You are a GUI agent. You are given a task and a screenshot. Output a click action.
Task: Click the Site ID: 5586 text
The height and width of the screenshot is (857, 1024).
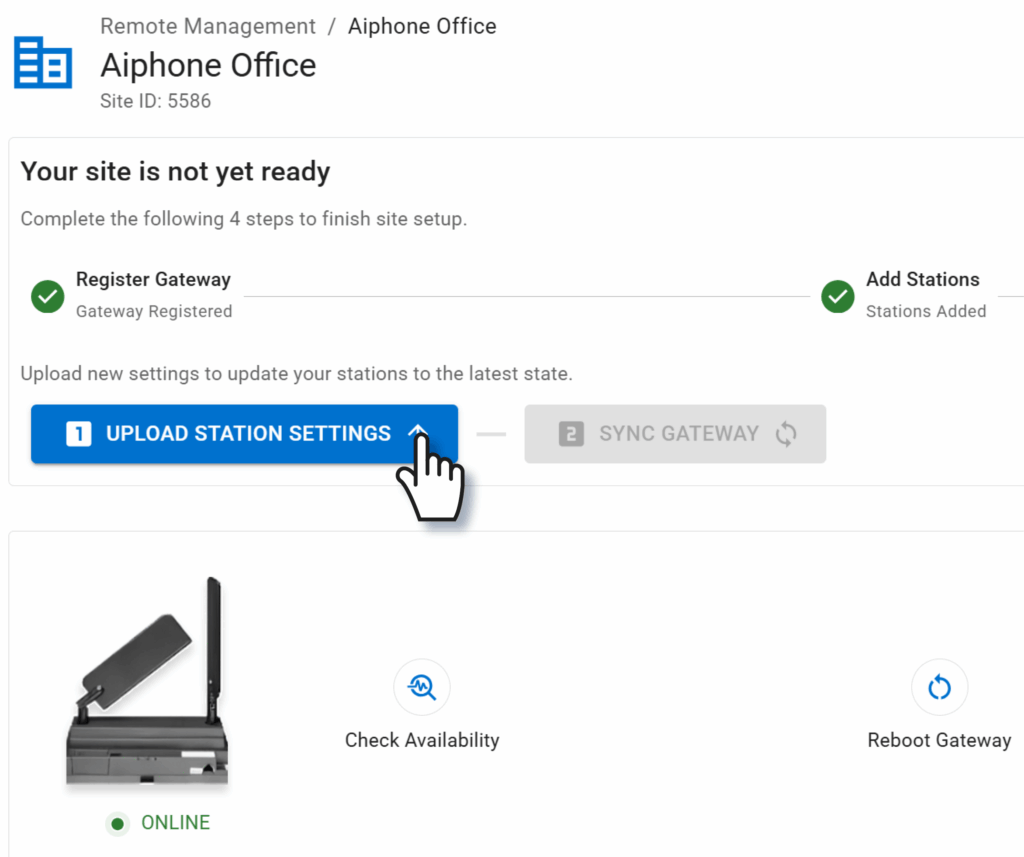[x=155, y=101]
